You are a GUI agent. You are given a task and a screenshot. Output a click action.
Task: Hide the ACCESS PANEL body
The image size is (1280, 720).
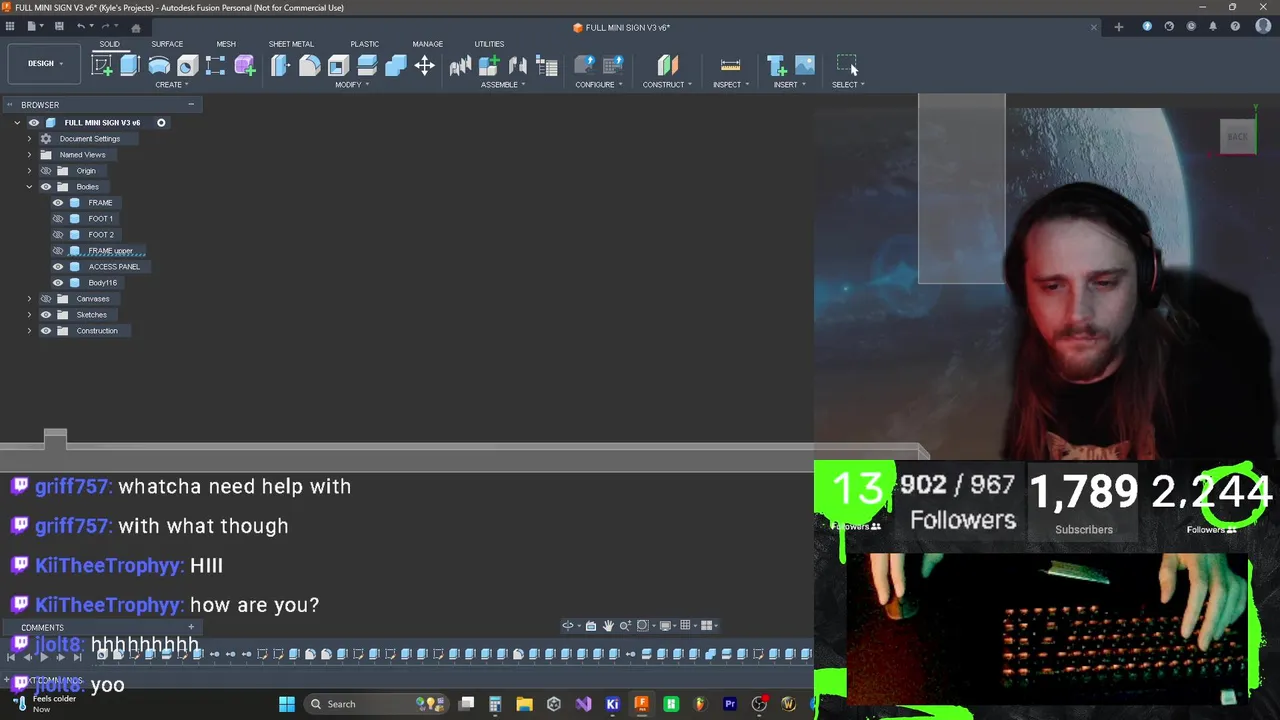click(58, 267)
